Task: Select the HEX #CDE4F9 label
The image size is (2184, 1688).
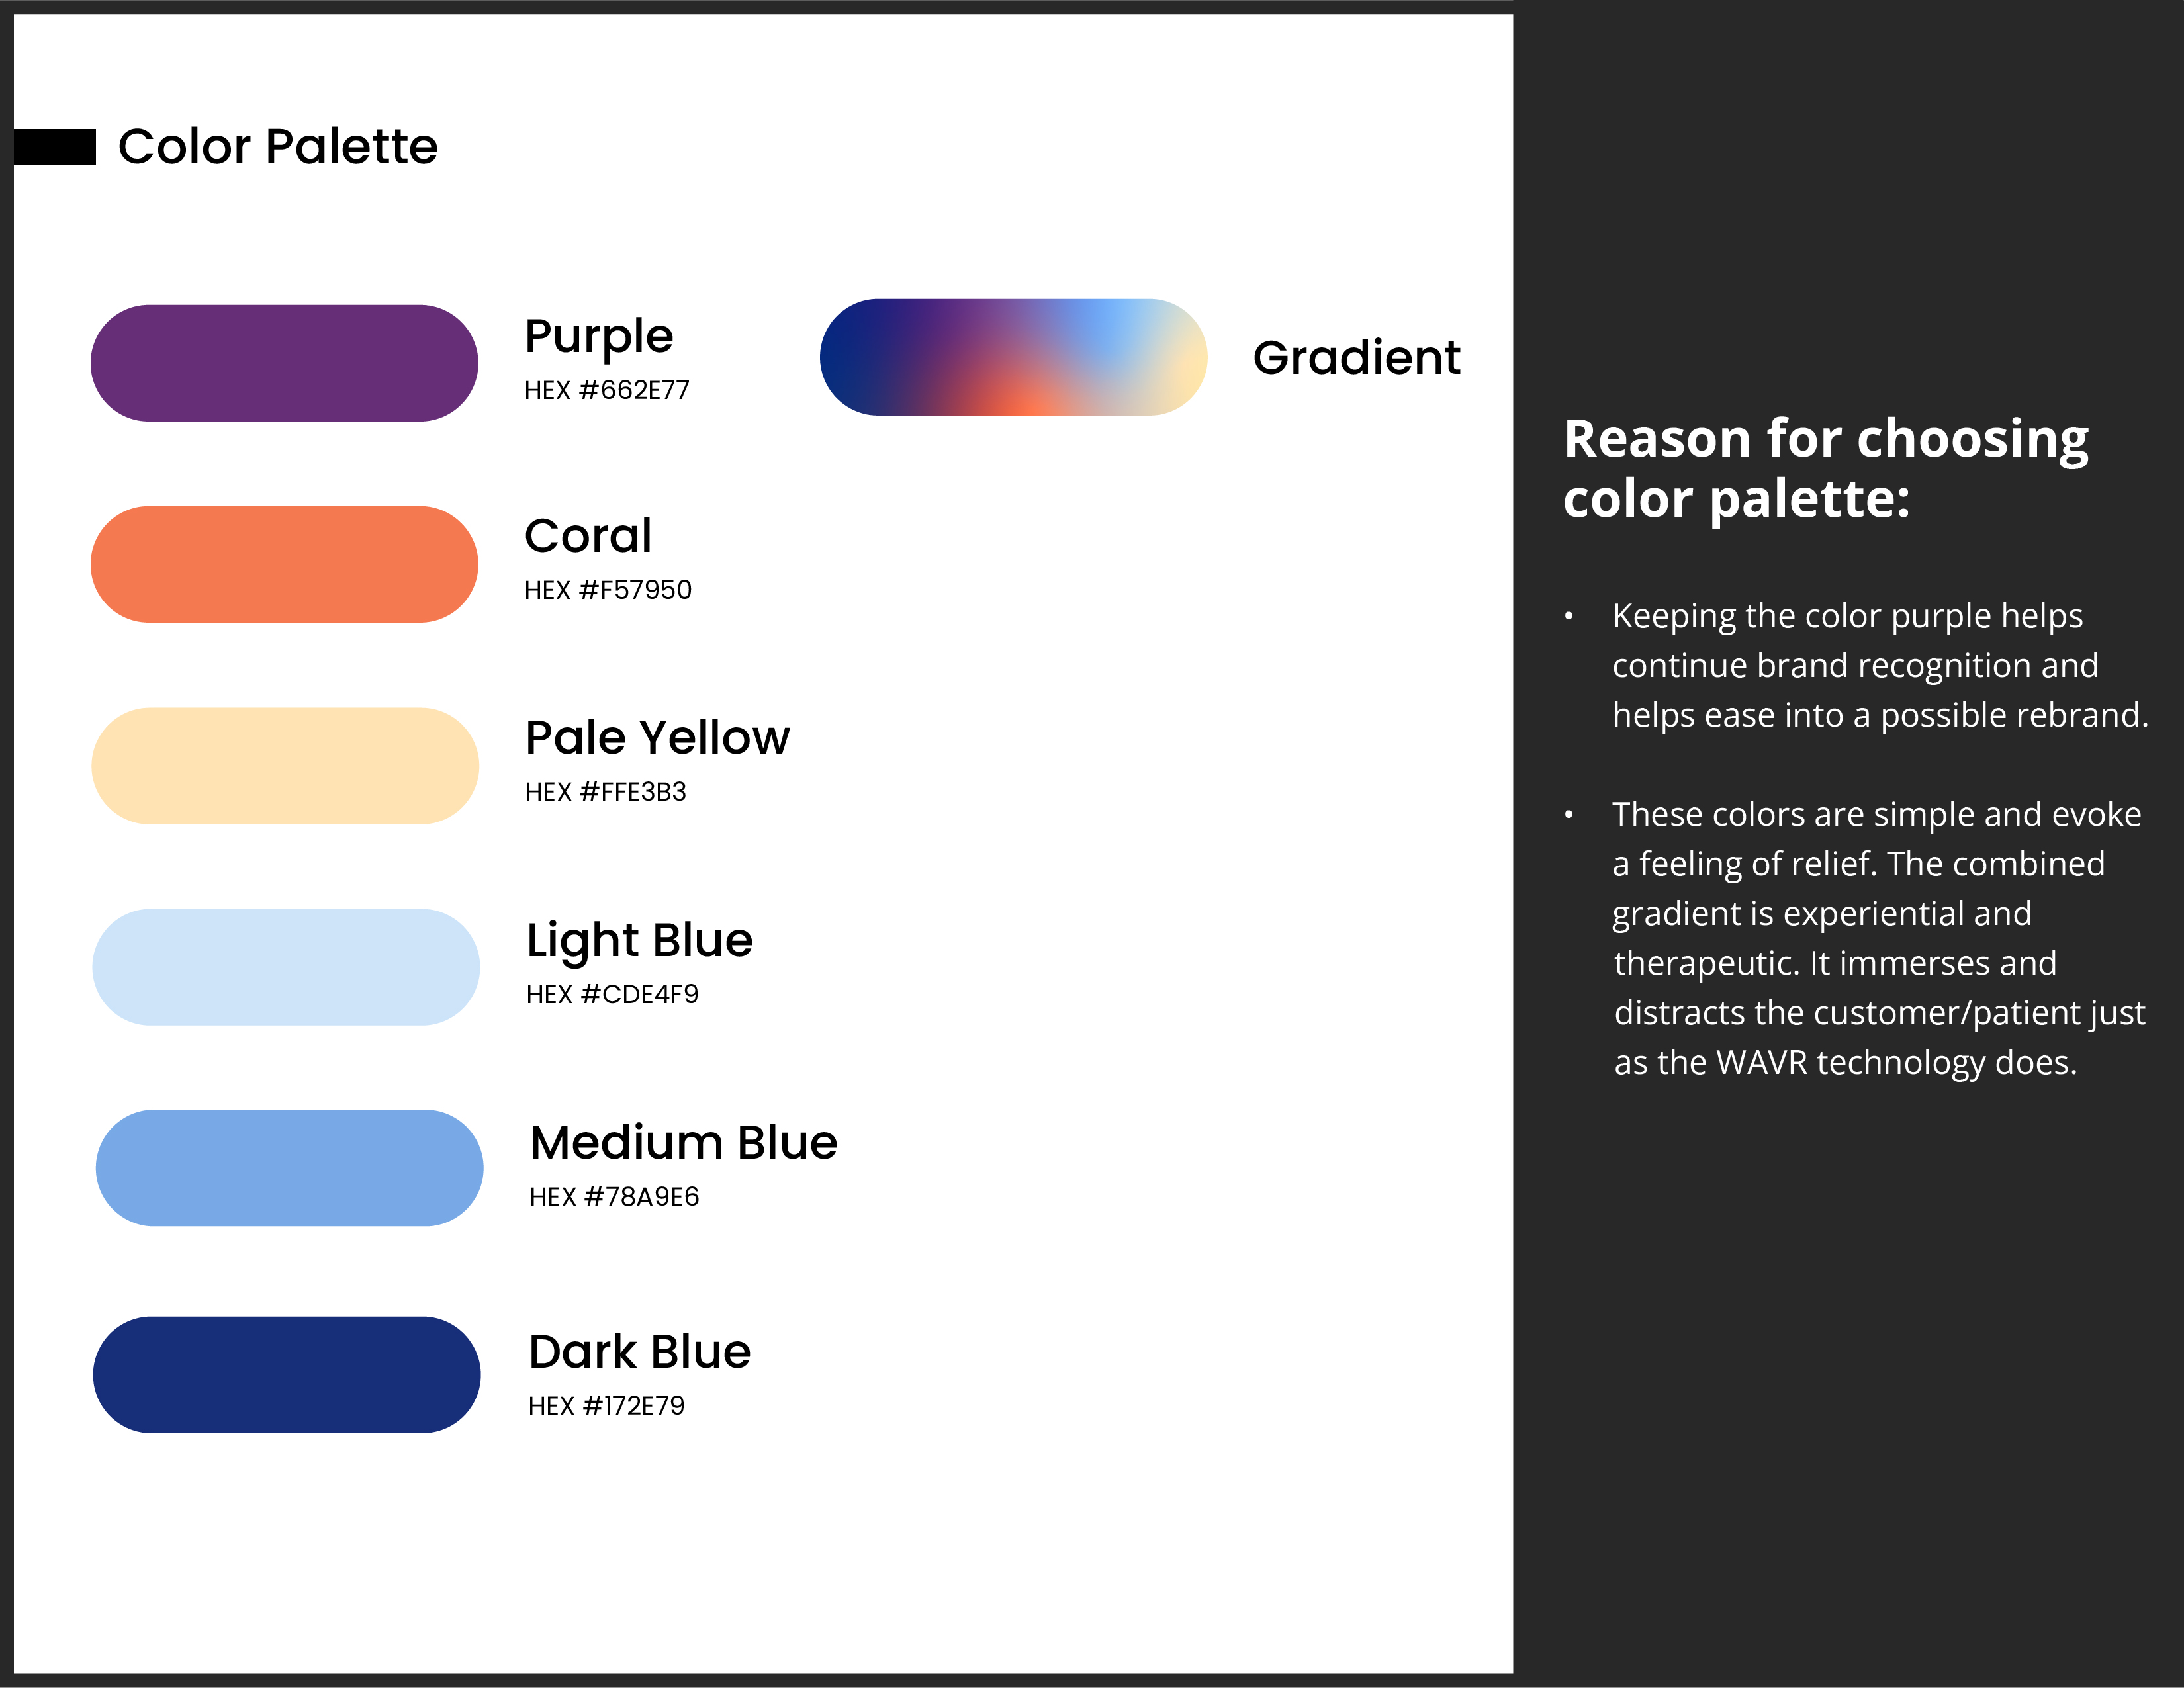Action: 612,994
